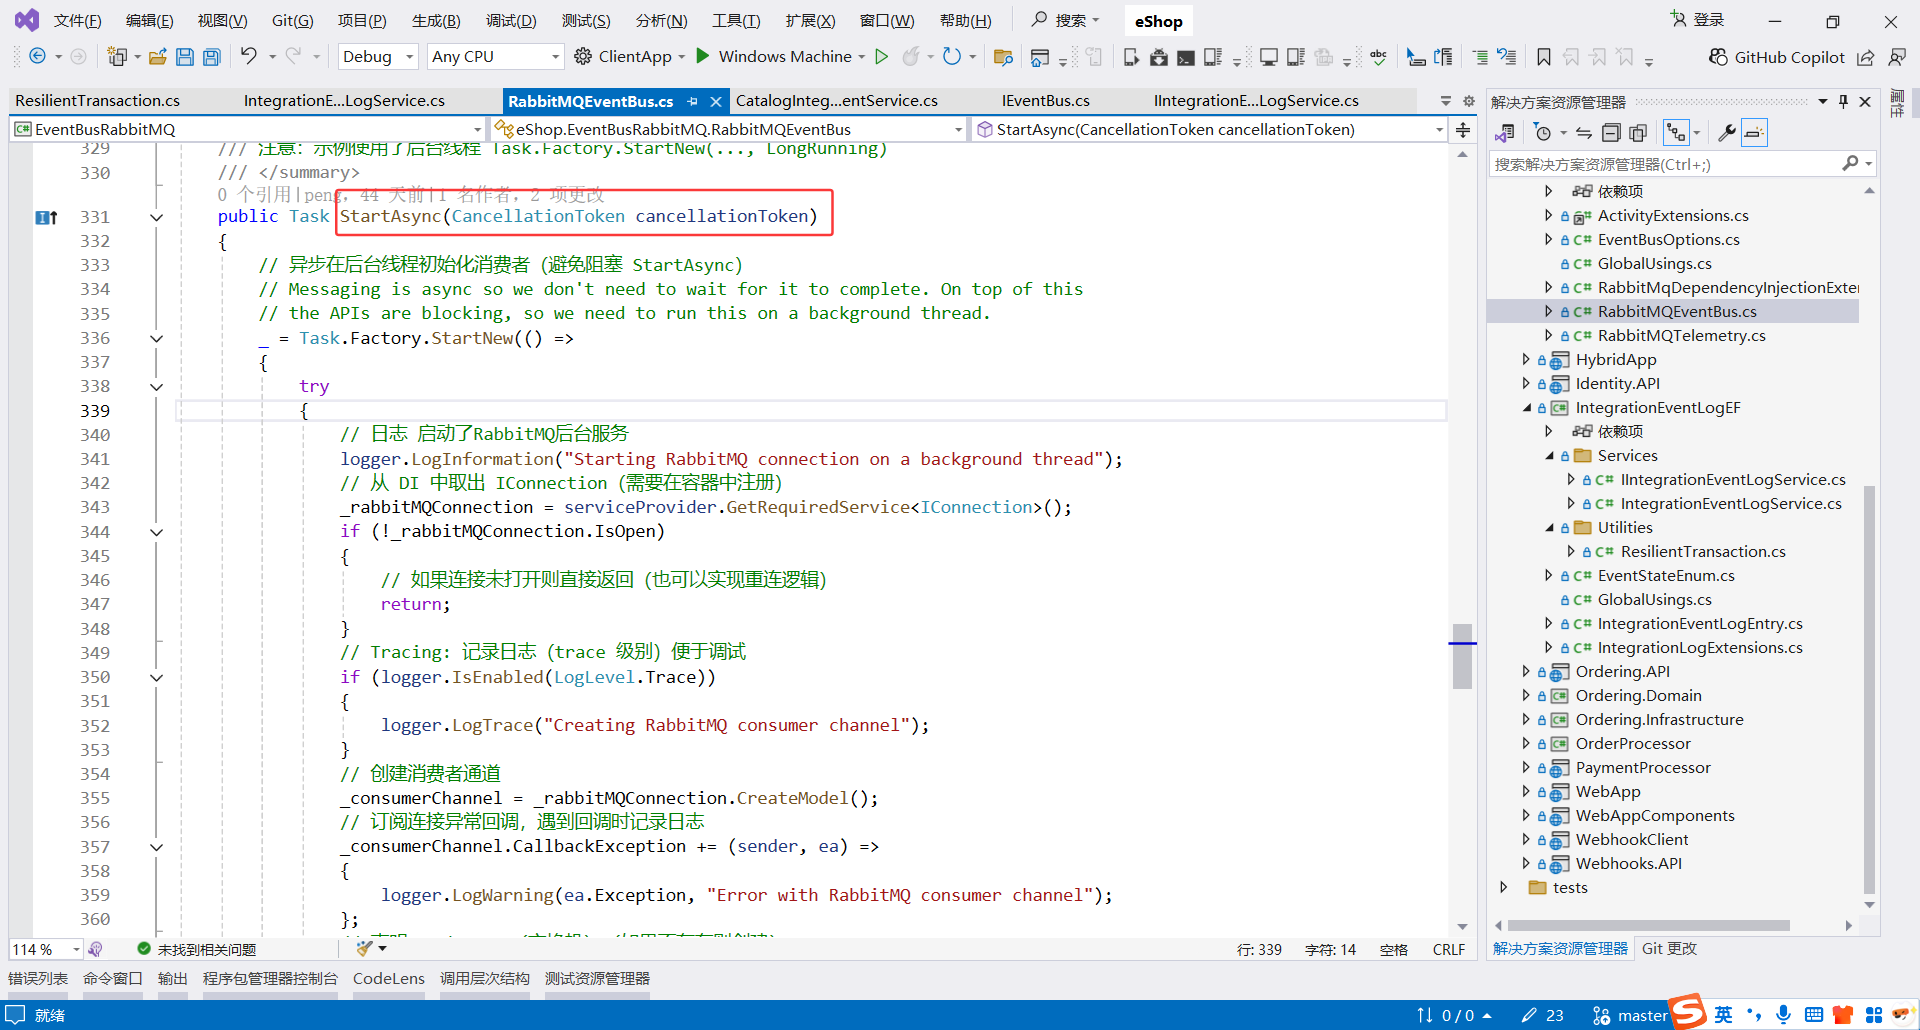The height and width of the screenshot is (1030, 1920).
Task: Click the Find in Files folder icon
Action: (x=1003, y=57)
